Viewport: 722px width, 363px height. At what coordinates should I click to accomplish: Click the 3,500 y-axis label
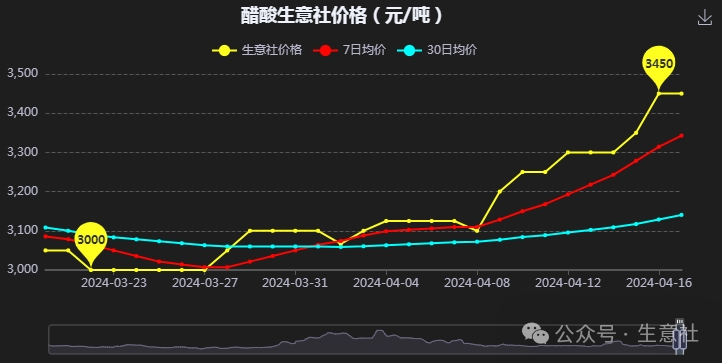point(22,74)
